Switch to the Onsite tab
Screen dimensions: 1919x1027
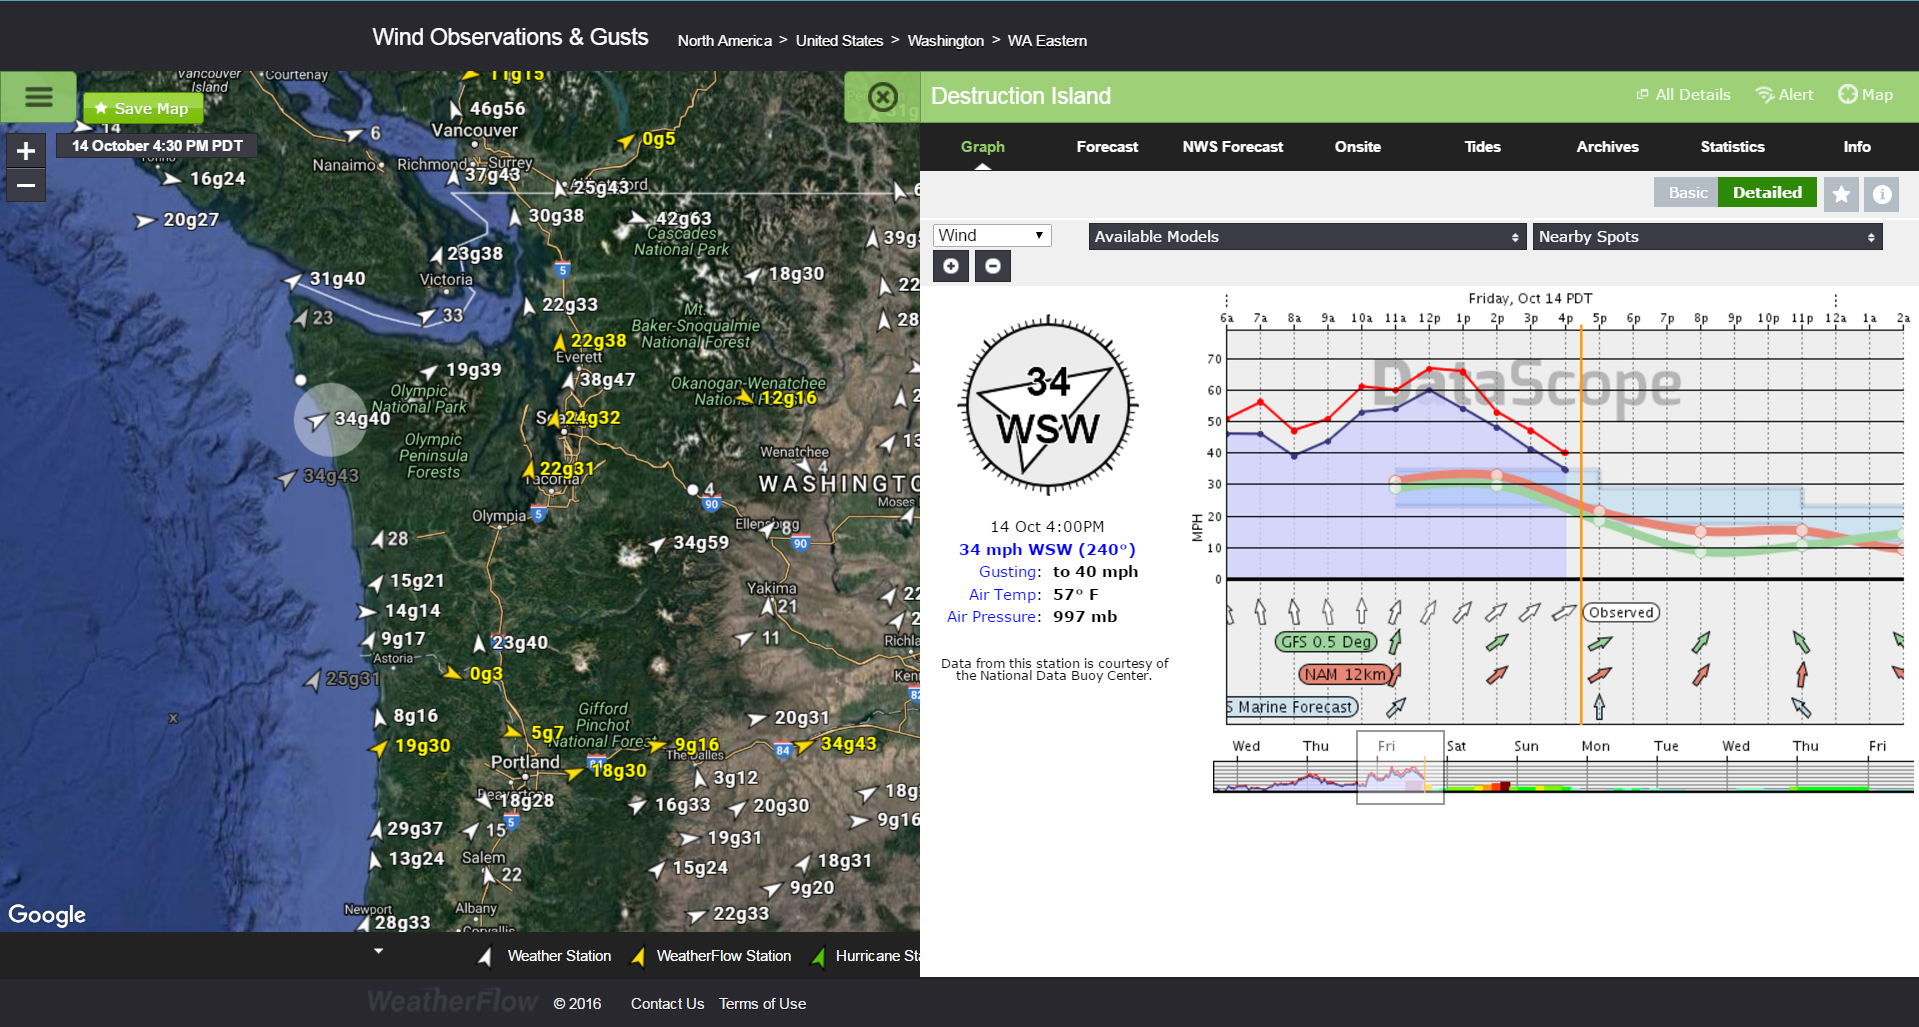tap(1357, 146)
